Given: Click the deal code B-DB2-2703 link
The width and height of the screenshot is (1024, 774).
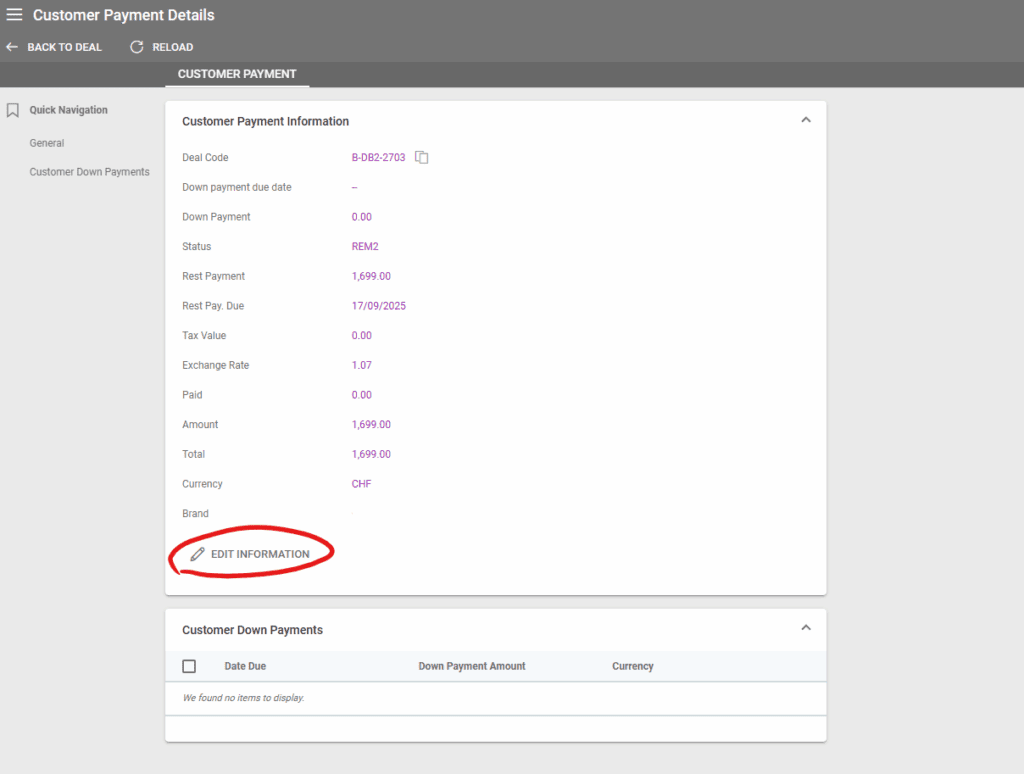Looking at the screenshot, I should coord(378,158).
